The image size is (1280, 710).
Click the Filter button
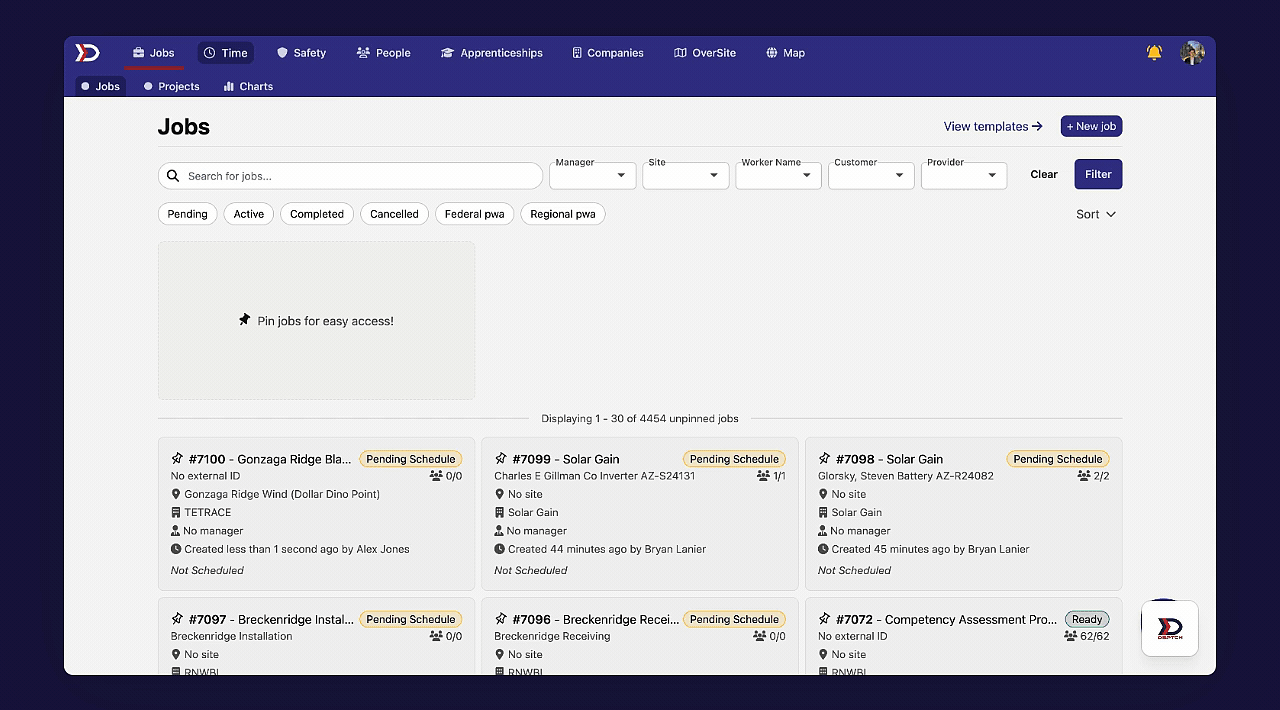[x=1098, y=174]
